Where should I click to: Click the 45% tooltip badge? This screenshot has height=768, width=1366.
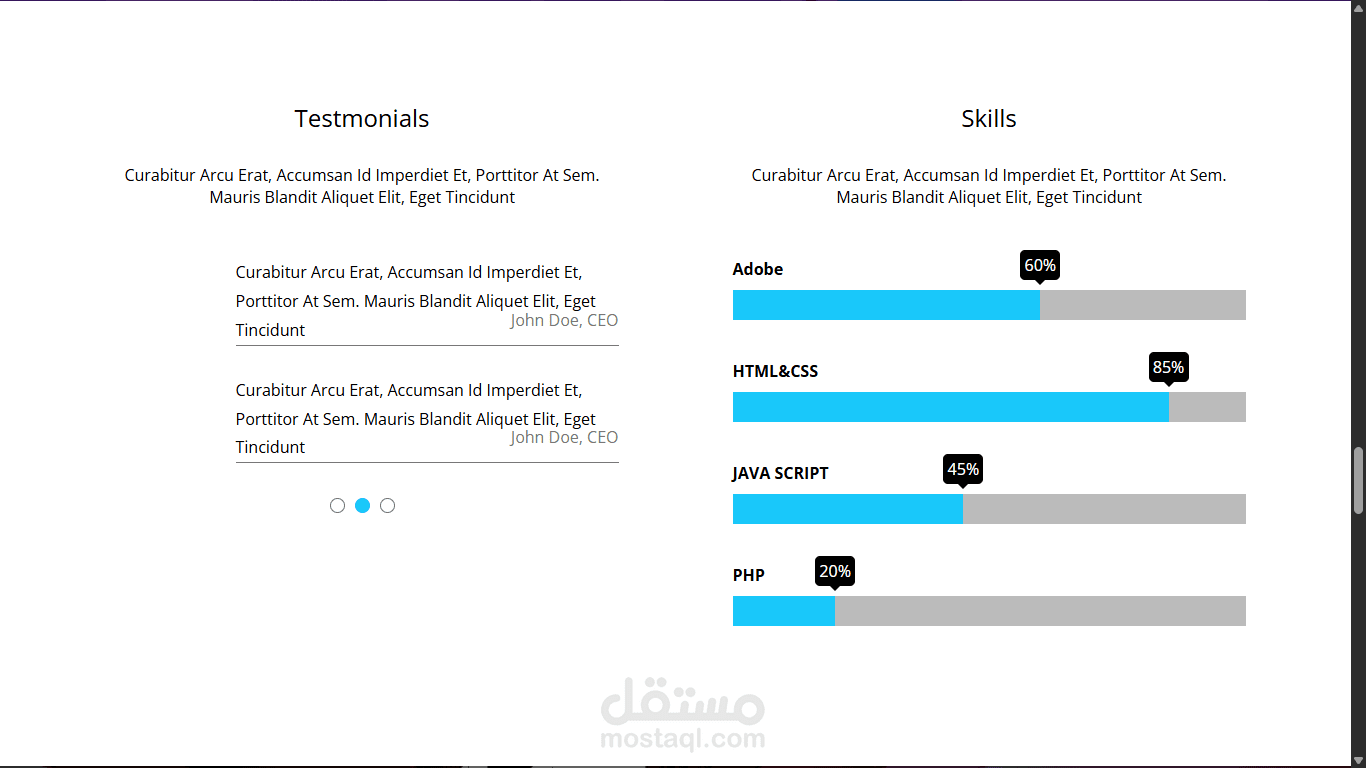point(962,469)
